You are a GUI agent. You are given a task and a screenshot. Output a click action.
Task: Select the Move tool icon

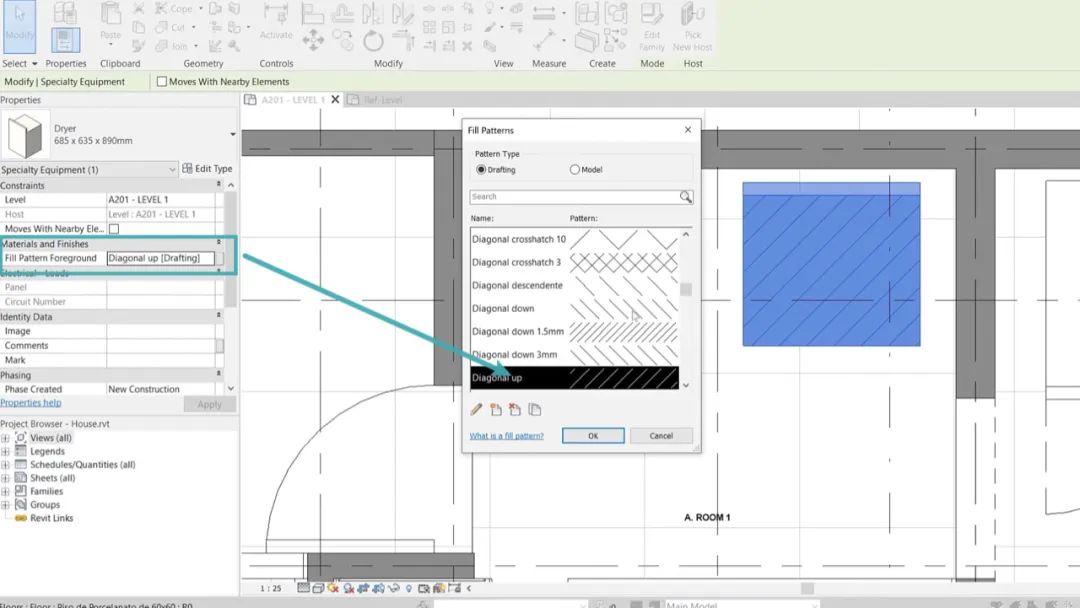(x=313, y=41)
